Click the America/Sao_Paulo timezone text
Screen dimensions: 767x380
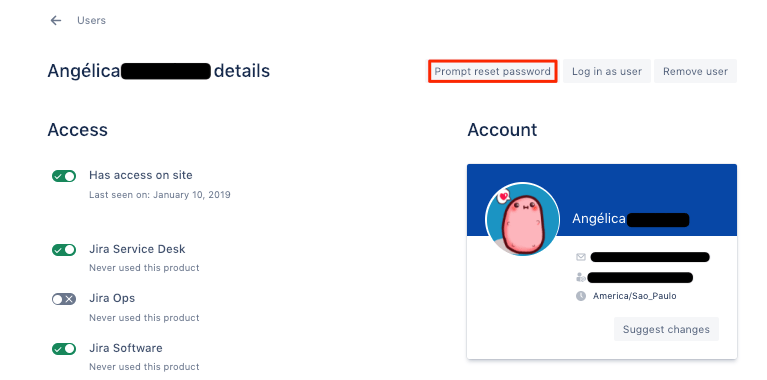tap(634, 296)
